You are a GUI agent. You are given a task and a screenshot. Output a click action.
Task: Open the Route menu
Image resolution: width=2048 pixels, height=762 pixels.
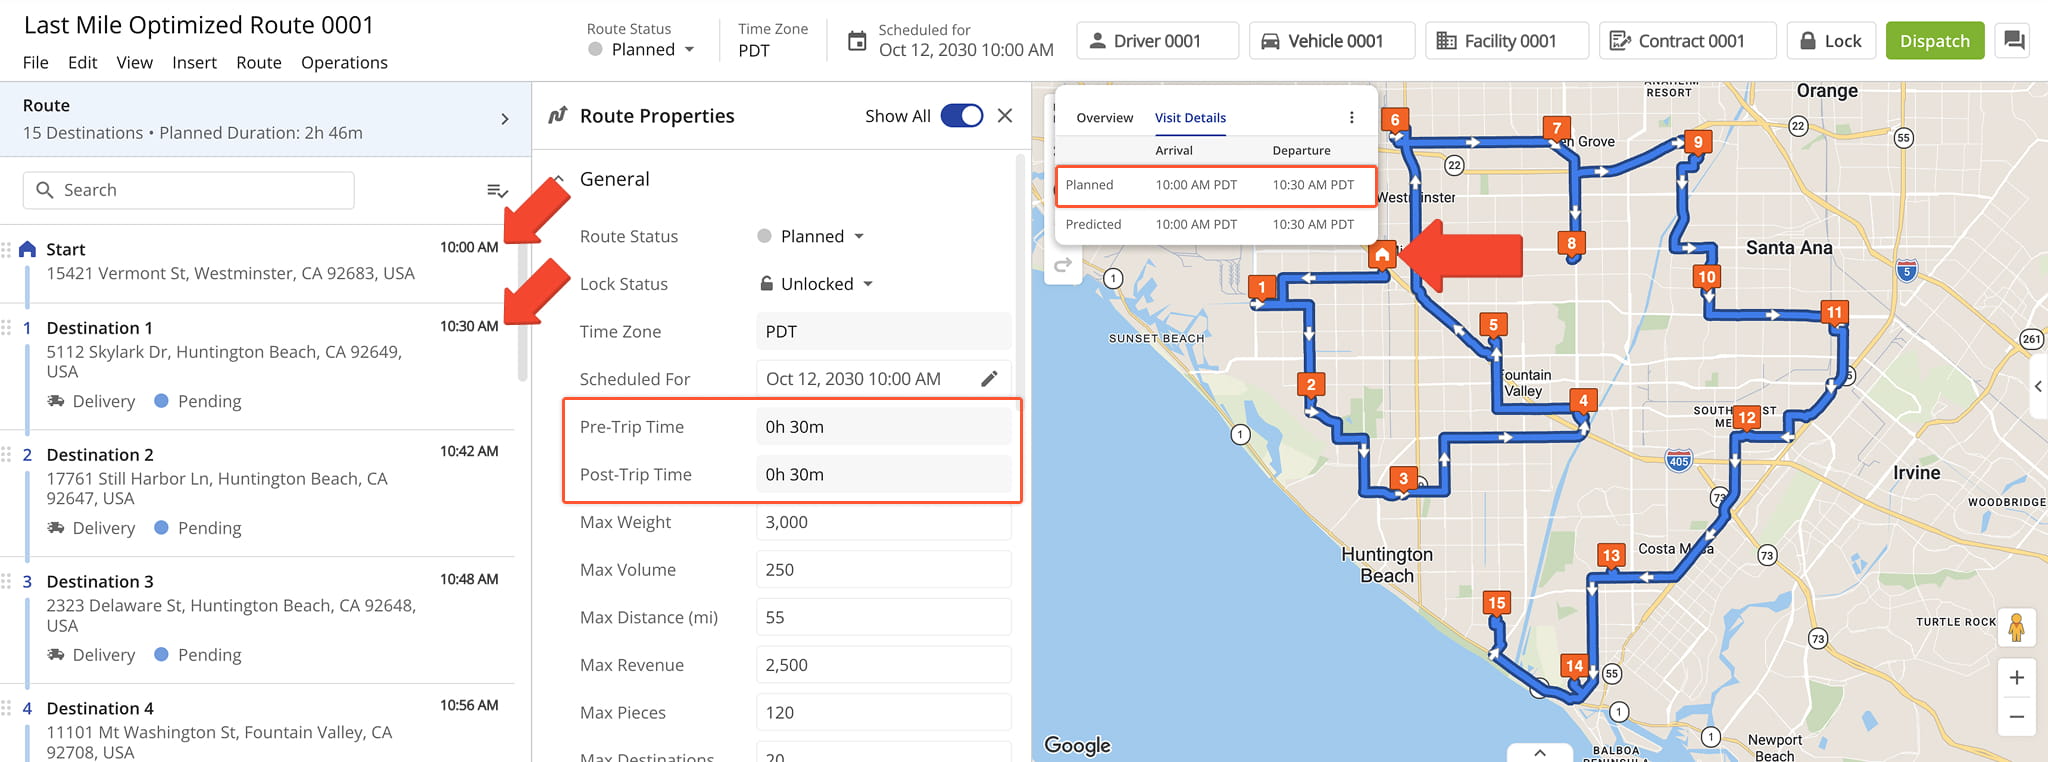click(x=259, y=62)
